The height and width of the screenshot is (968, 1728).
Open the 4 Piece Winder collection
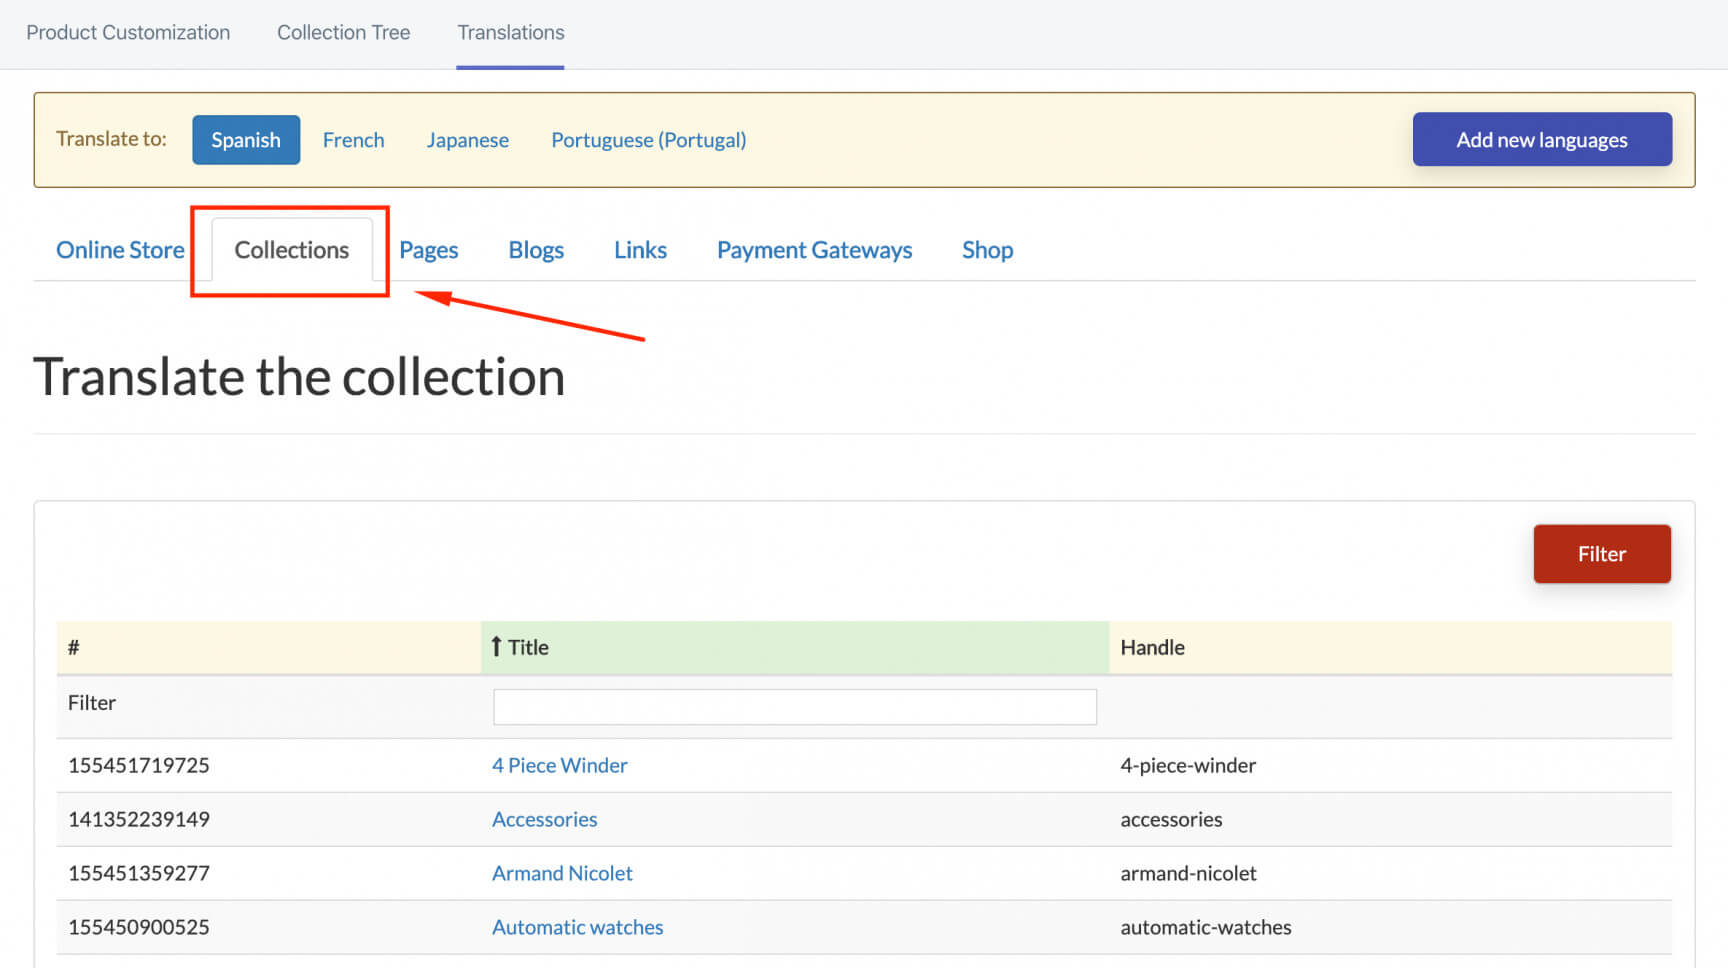pos(559,765)
